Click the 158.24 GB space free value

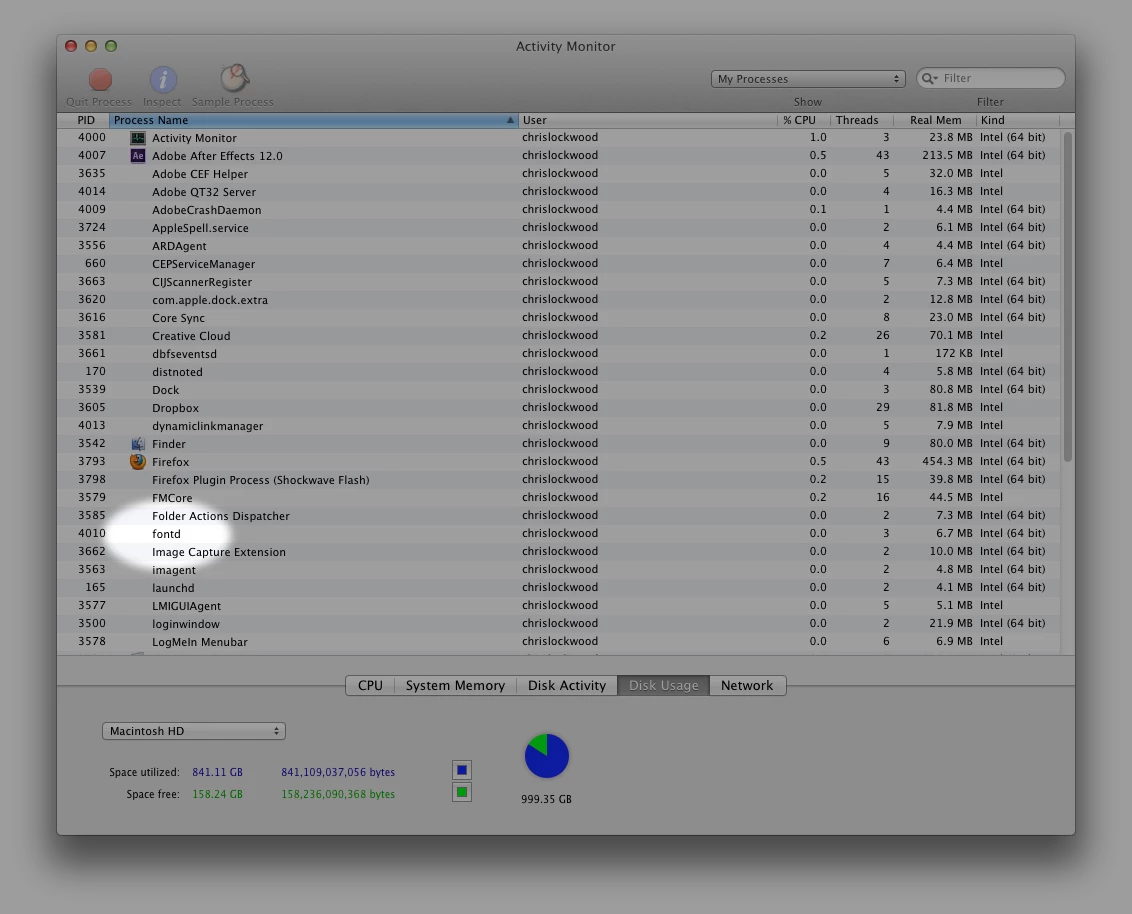point(217,794)
